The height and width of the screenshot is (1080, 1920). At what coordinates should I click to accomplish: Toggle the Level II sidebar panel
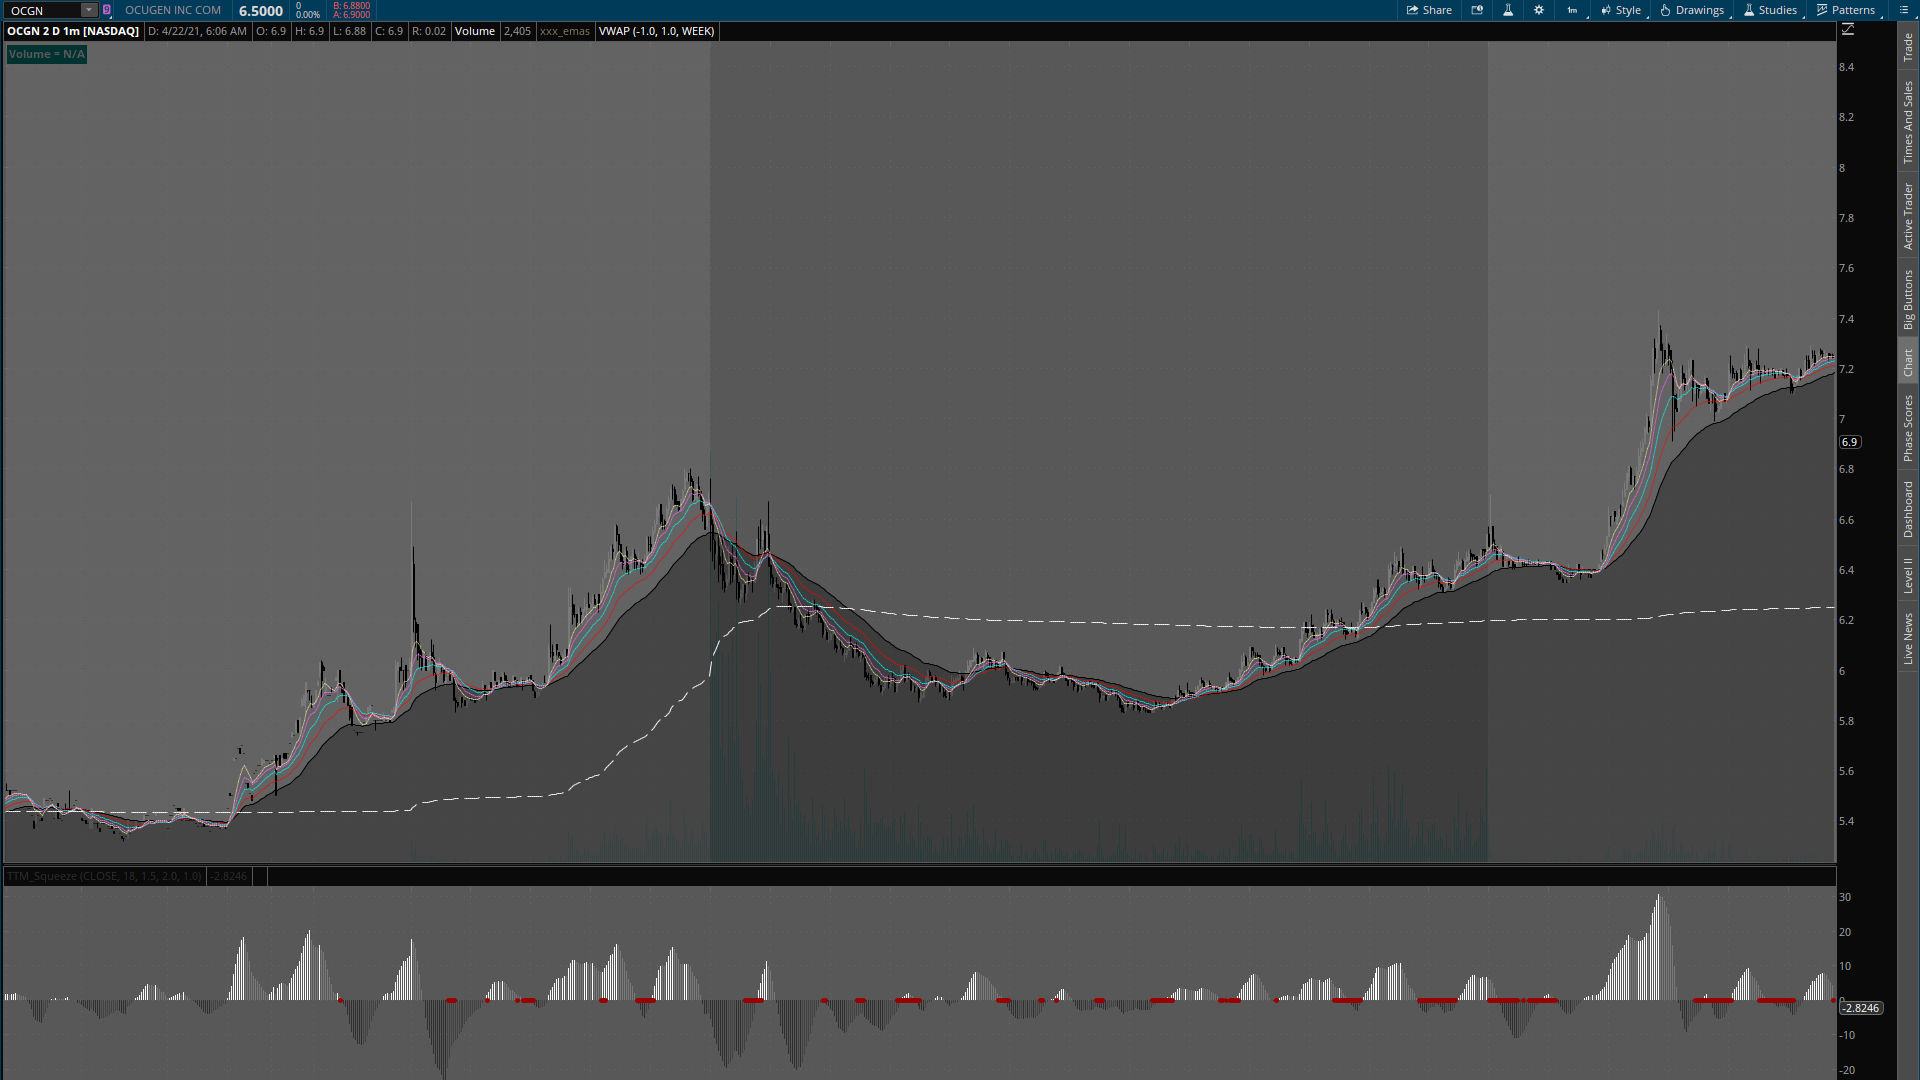1908,575
